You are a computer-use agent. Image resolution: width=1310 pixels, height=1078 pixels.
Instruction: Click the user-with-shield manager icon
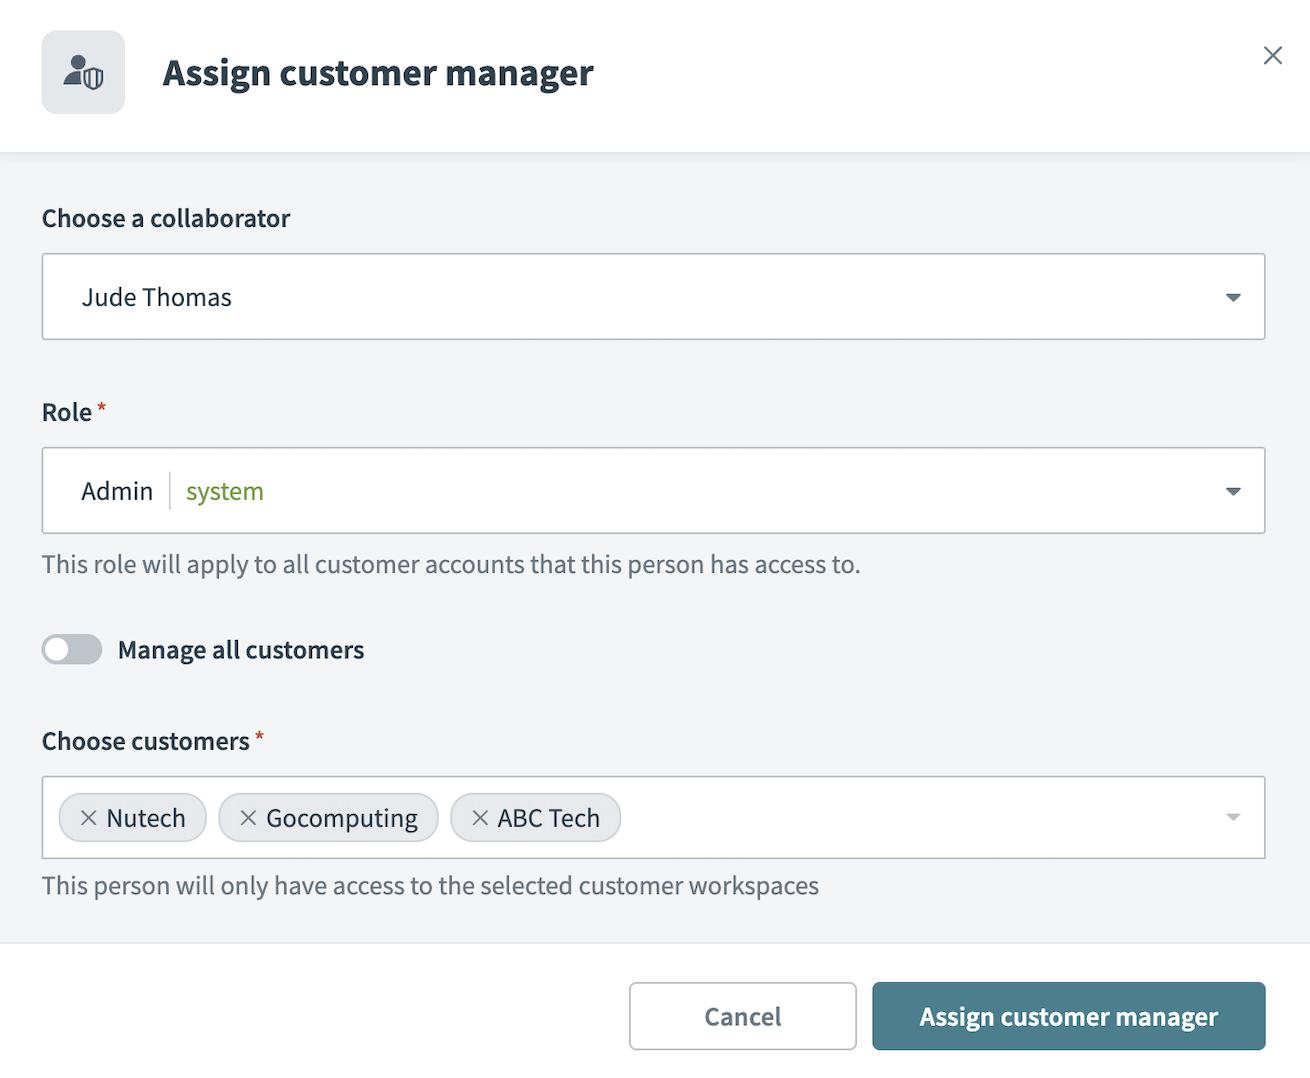click(83, 71)
